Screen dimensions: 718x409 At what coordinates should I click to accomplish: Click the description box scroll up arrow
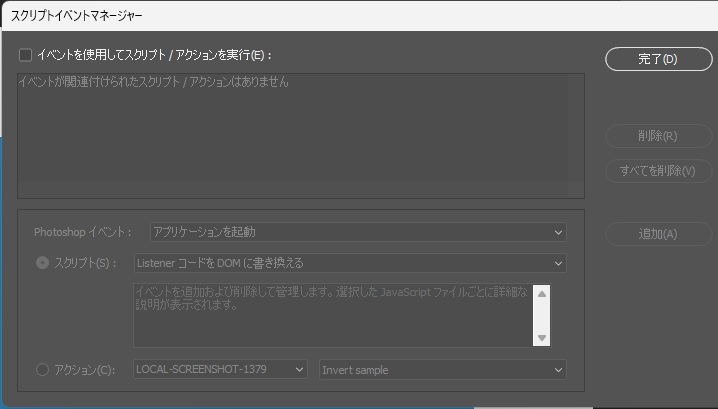click(542, 294)
